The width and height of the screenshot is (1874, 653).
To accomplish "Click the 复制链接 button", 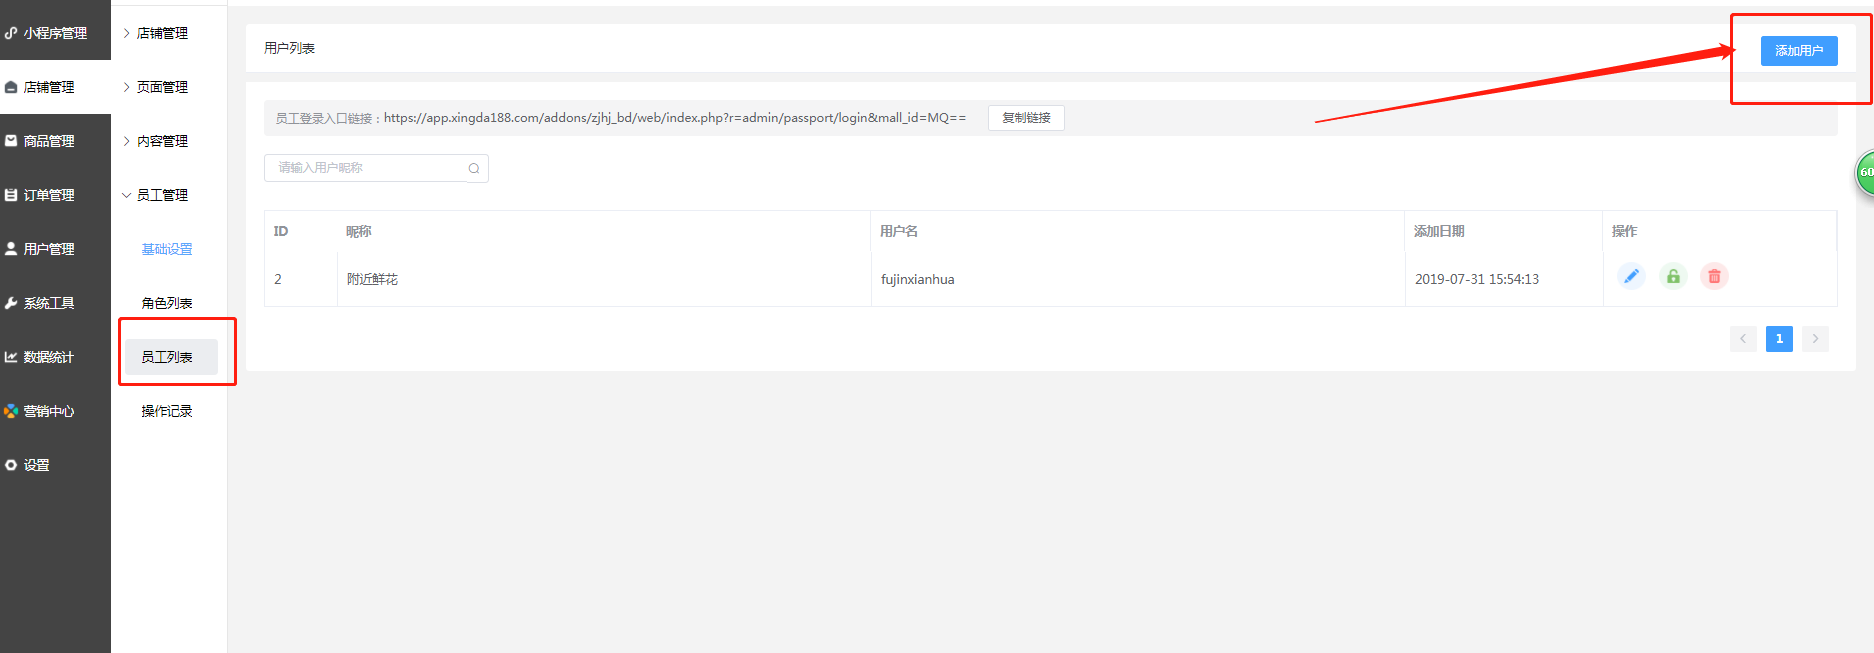I will (1026, 118).
